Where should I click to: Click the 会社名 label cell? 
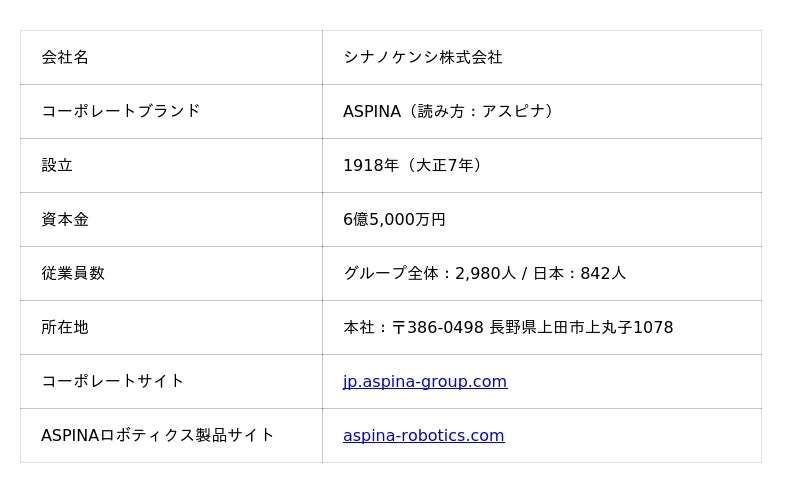65,58
